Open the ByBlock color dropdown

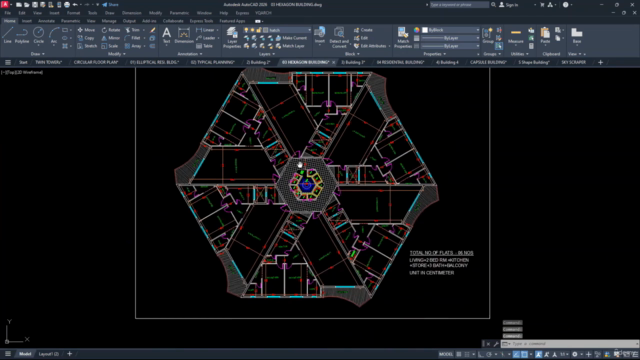(x=451, y=30)
